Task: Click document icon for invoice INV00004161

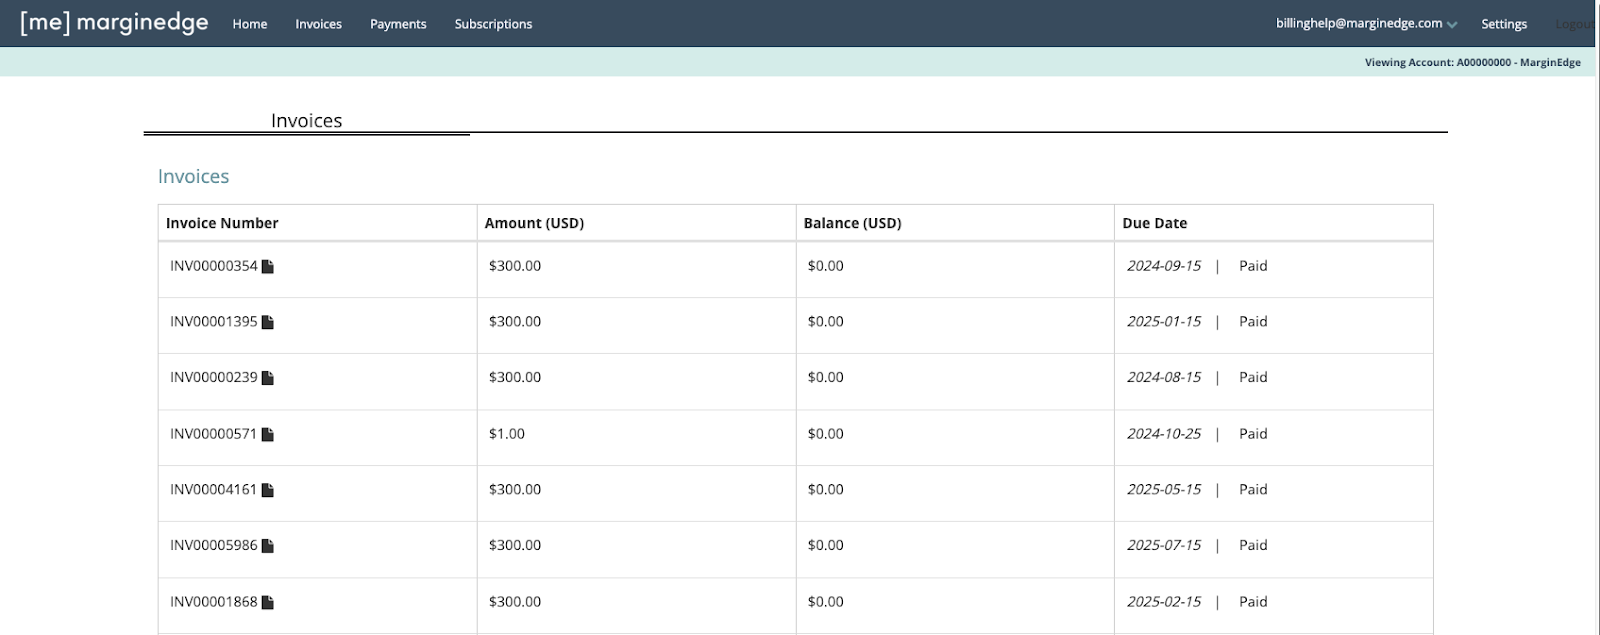Action: [267, 490]
